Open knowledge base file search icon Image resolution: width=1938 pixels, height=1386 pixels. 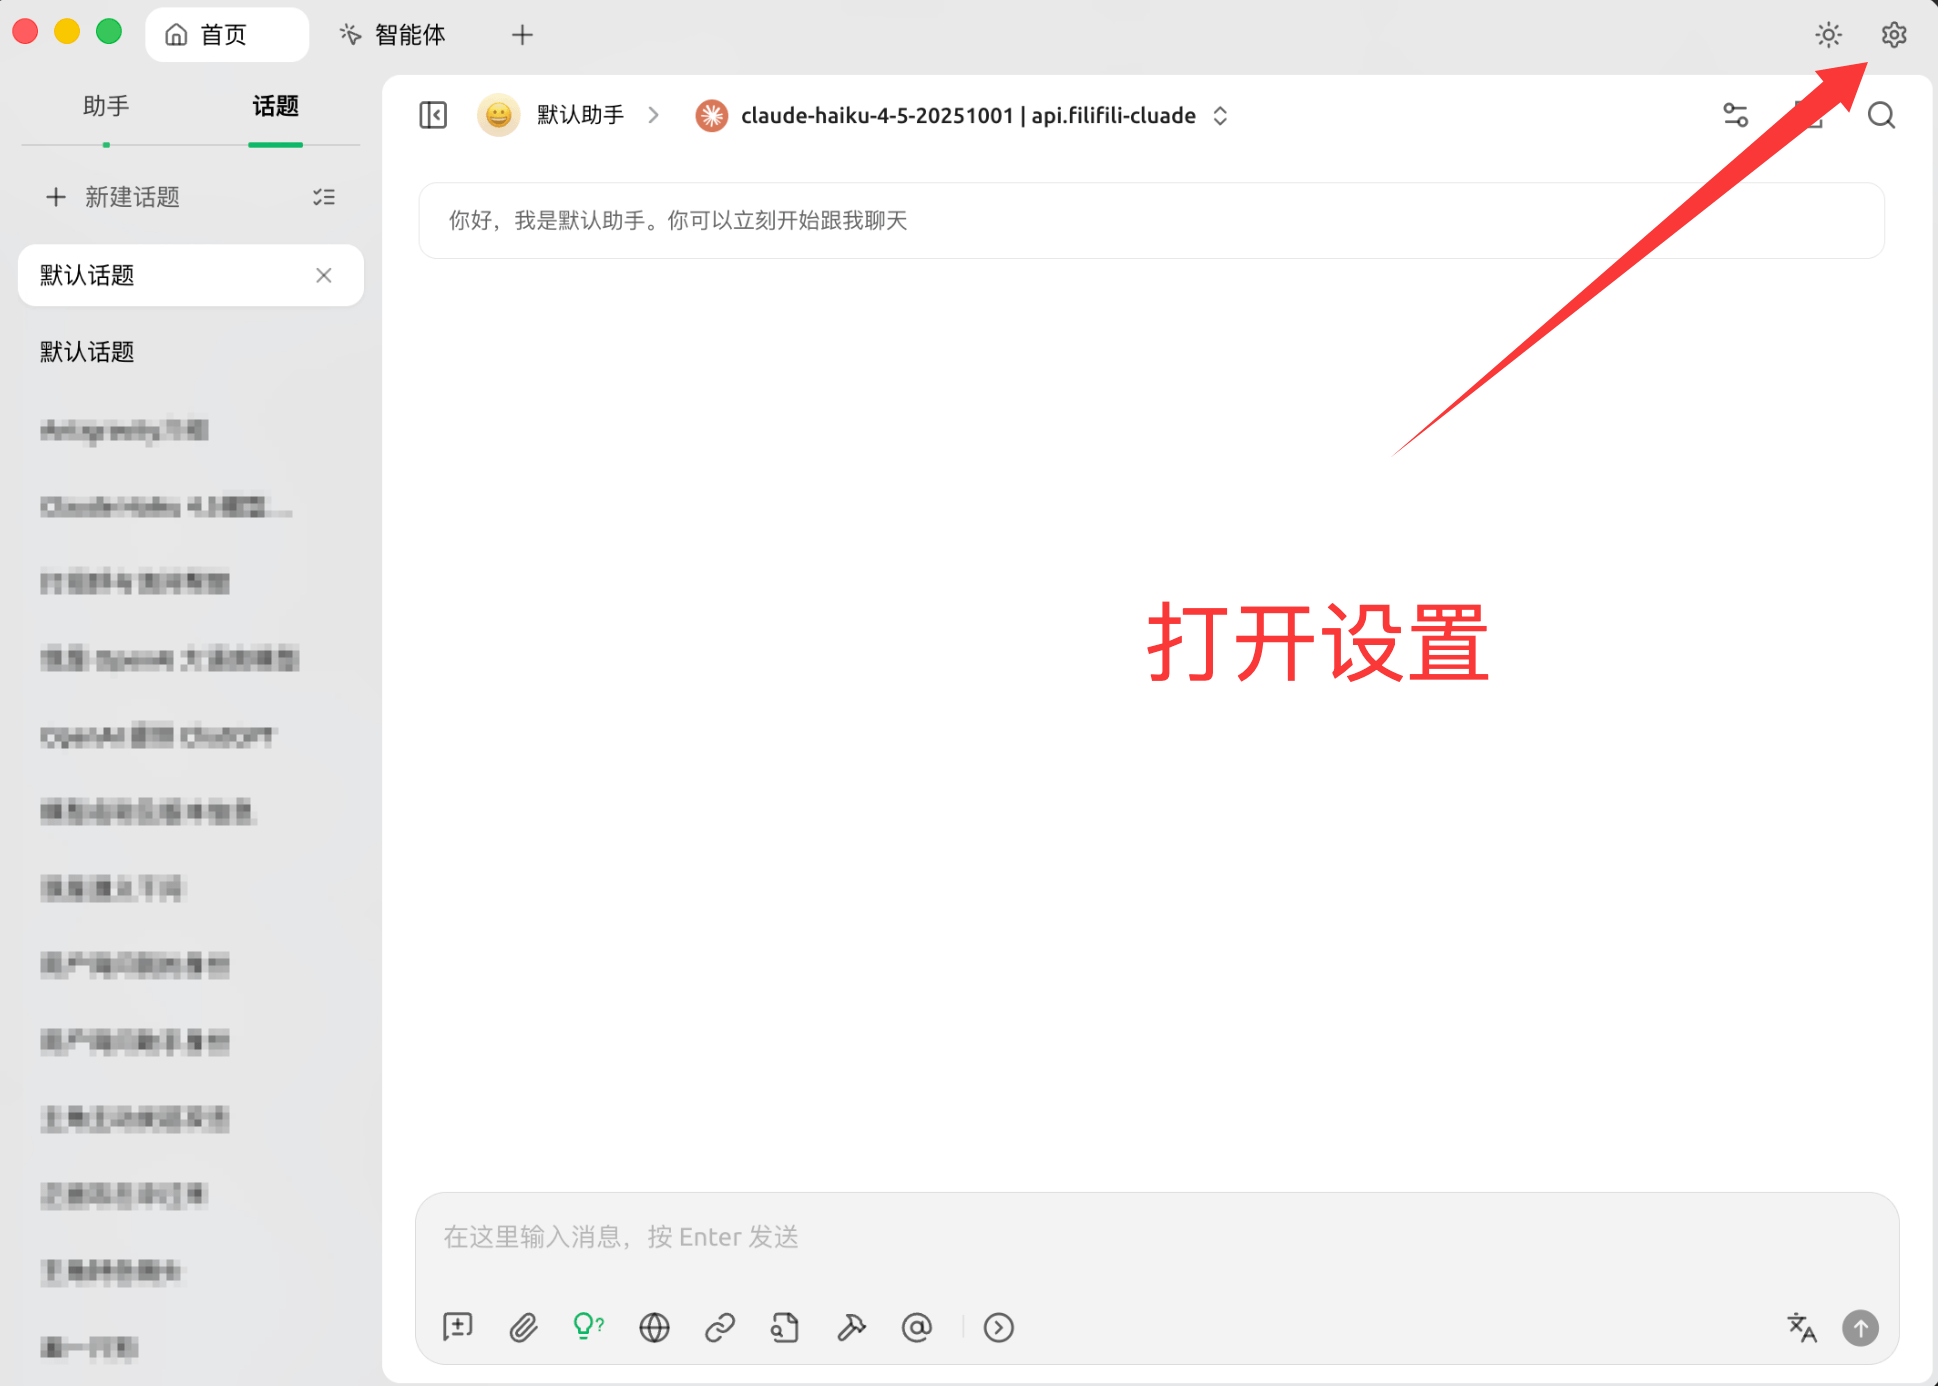click(785, 1327)
